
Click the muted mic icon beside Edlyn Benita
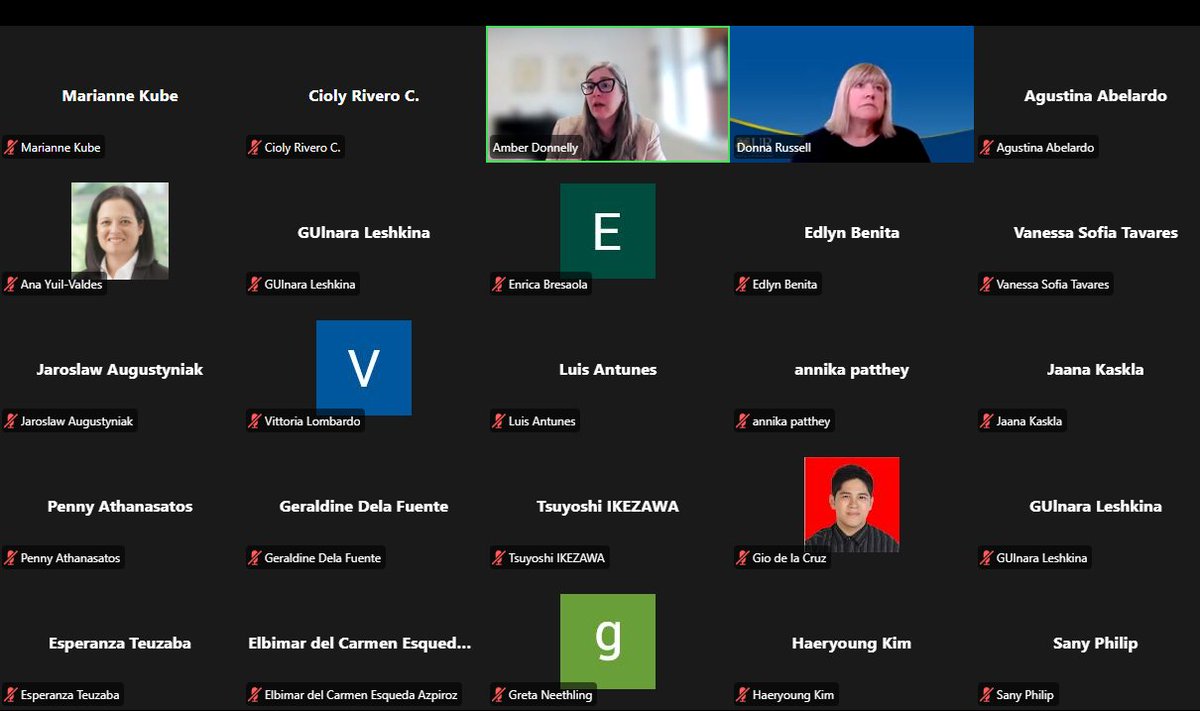(743, 285)
